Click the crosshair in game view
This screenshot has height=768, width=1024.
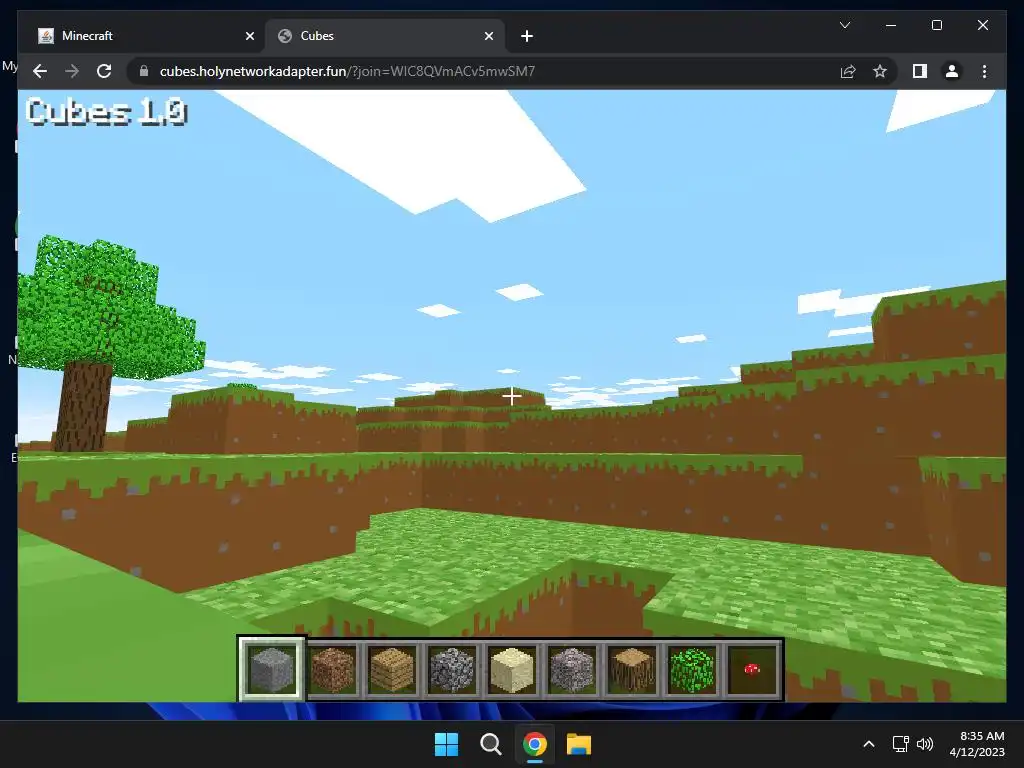pos(511,396)
